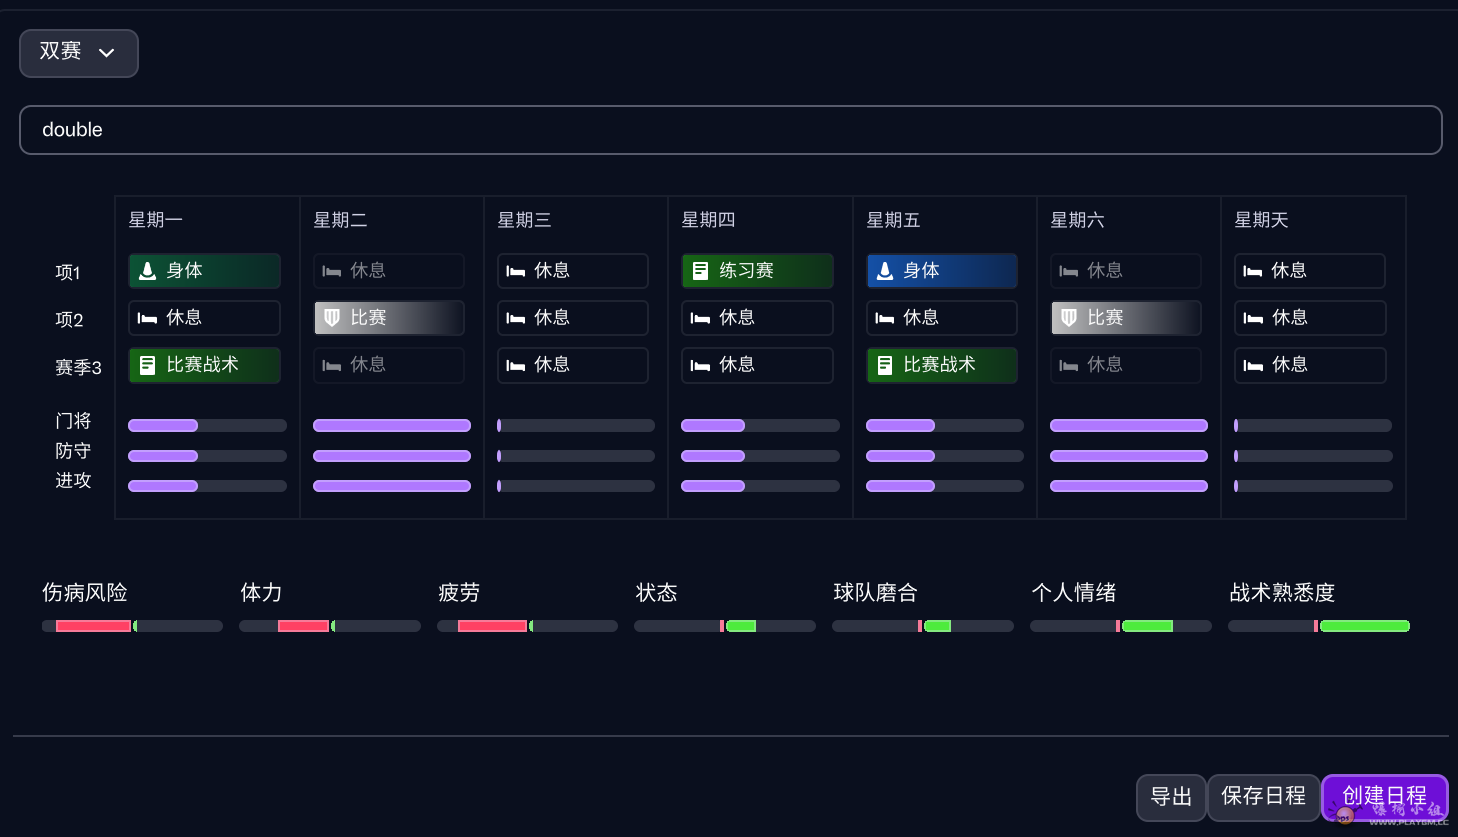Viewport: 1458px width, 837px height.
Task: Click the clipboard icon on Monday's 比赛战术 slot
Action: click(x=147, y=365)
